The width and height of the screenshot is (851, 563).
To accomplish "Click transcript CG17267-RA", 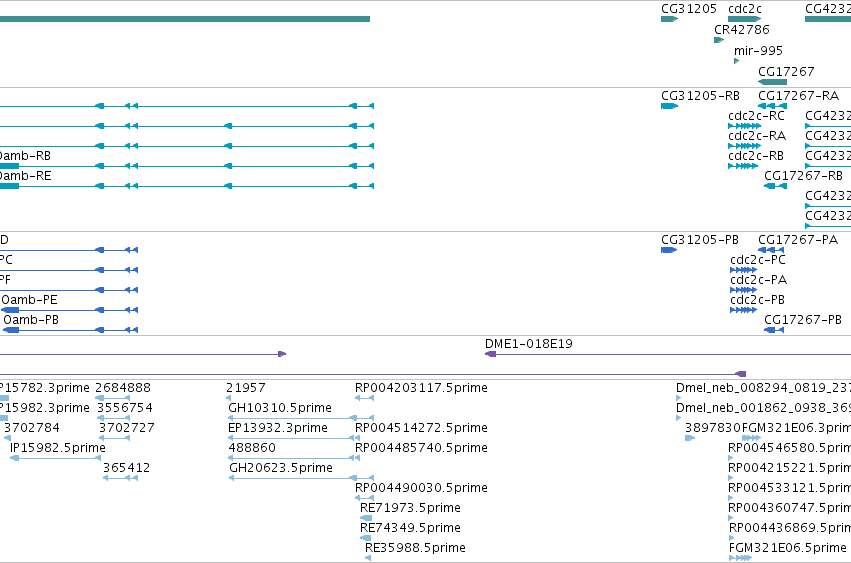I will pos(772,106).
